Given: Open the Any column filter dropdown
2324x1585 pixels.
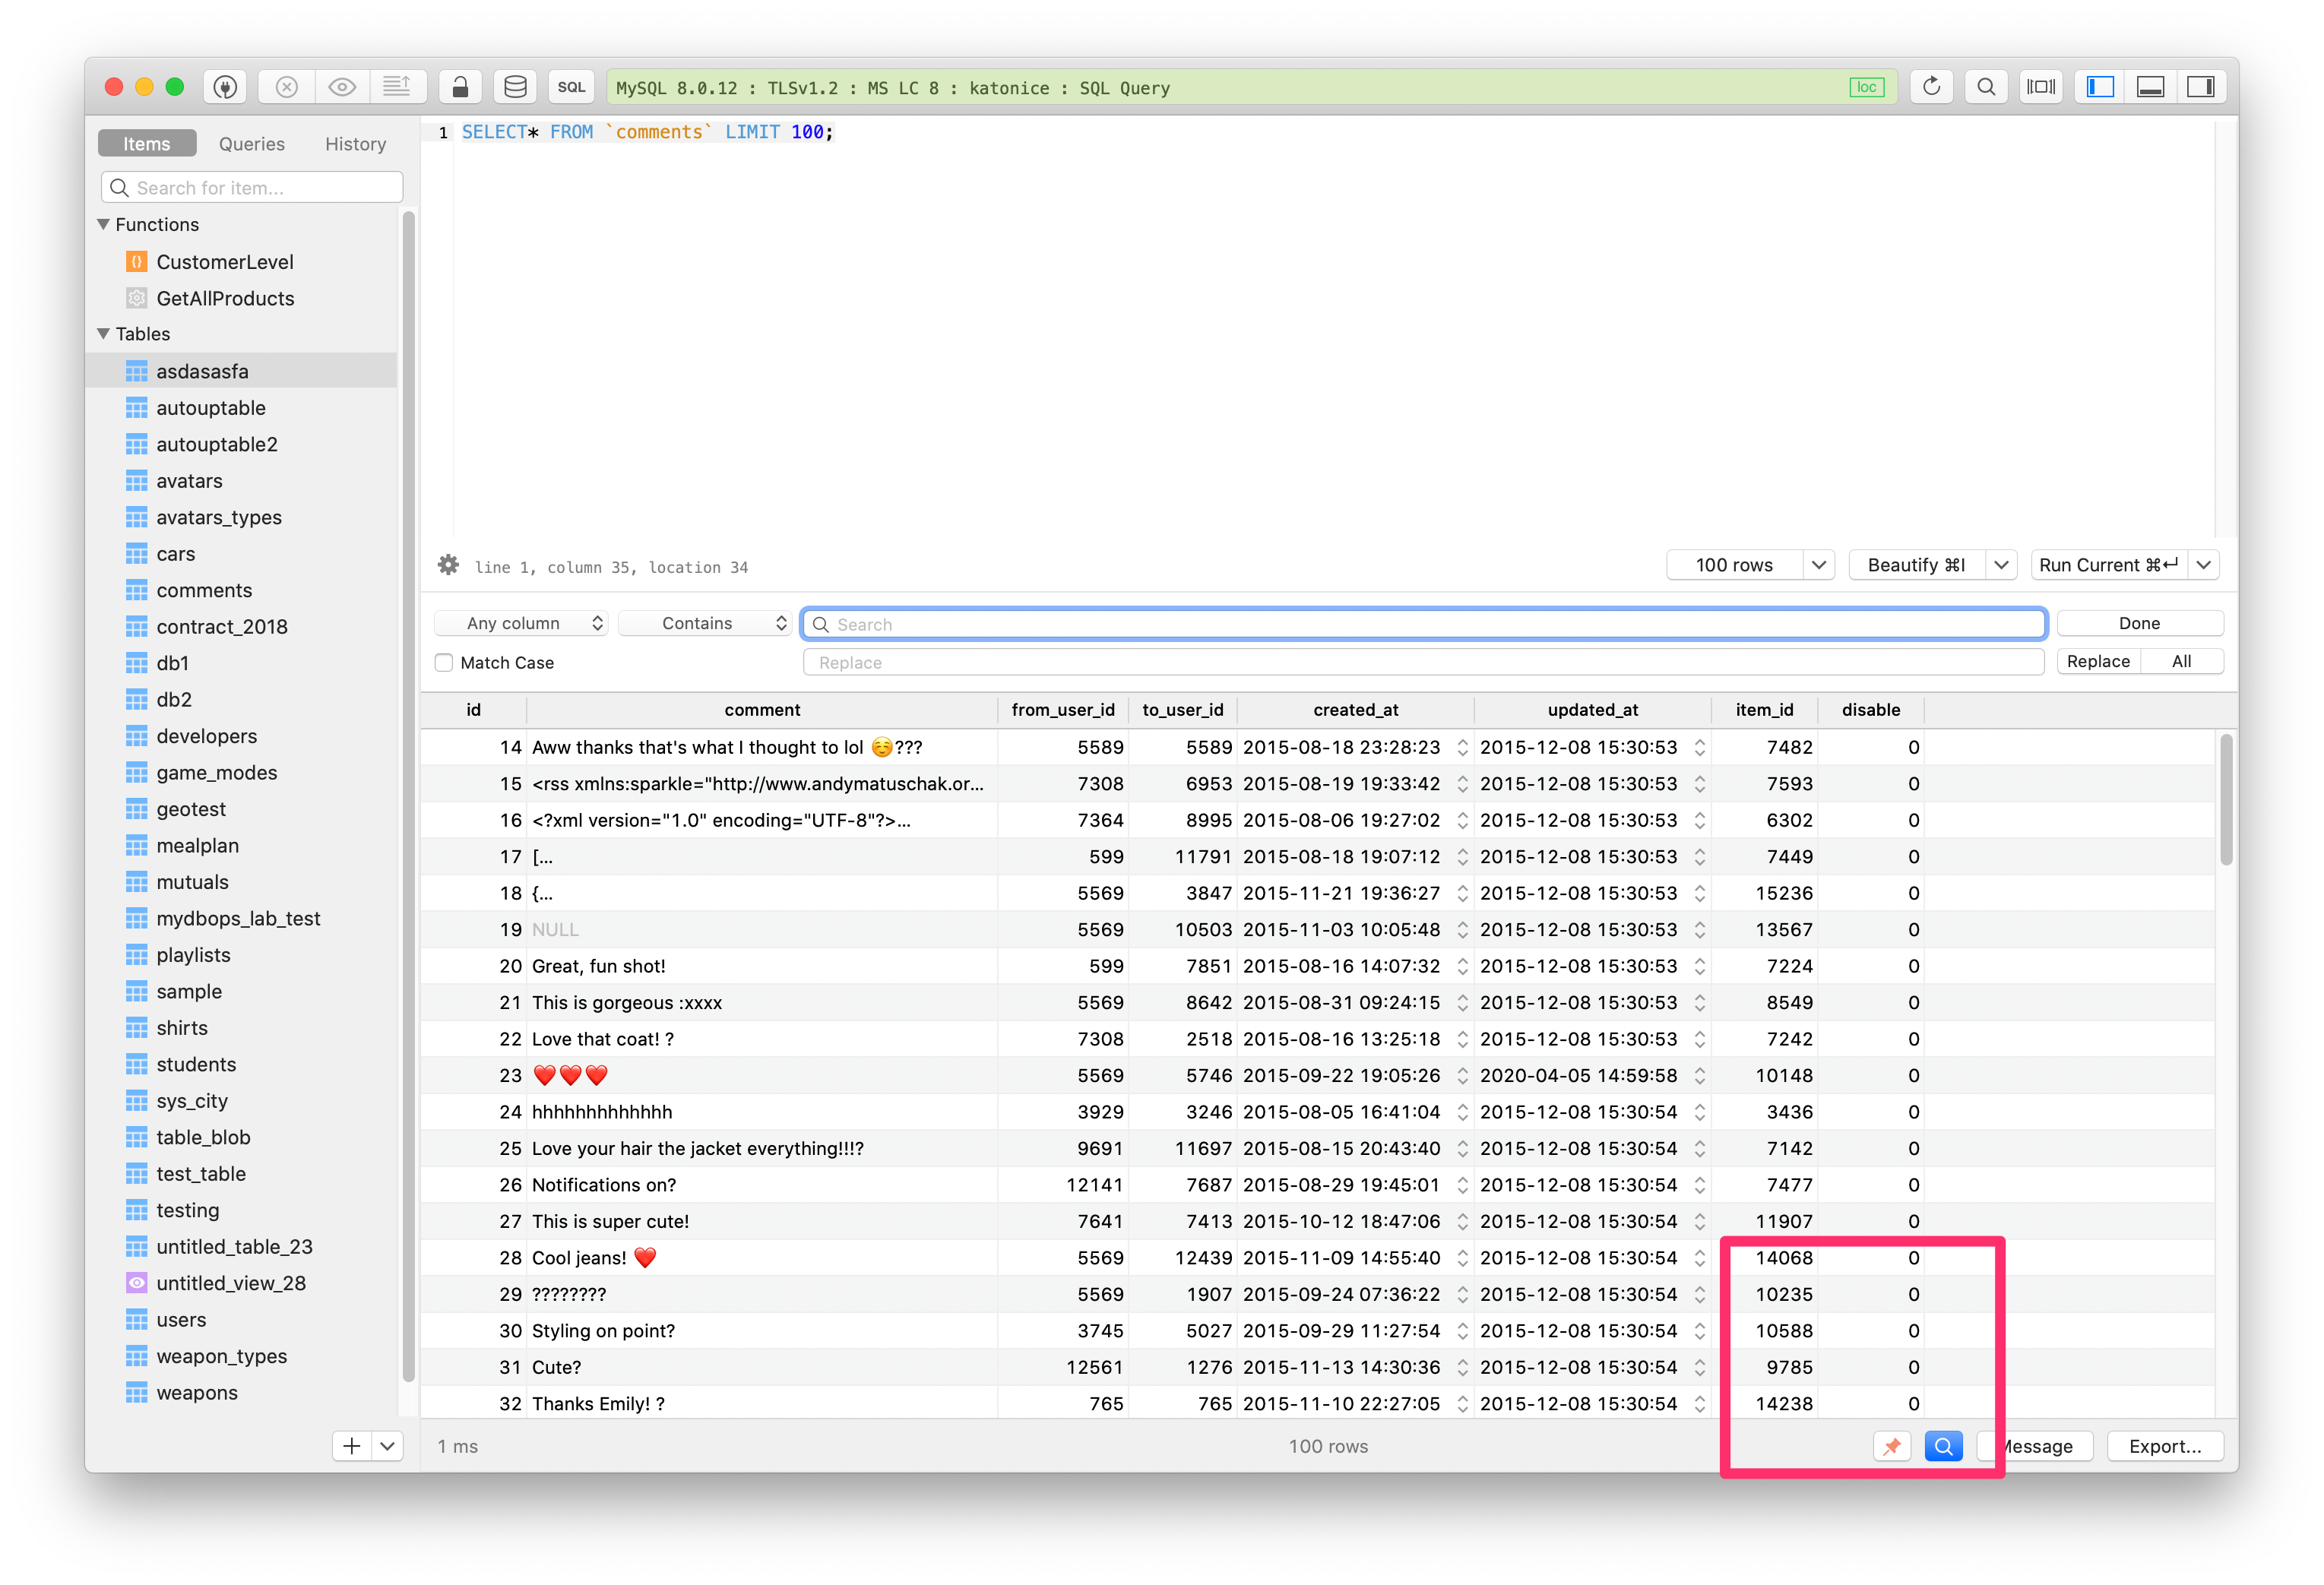Looking at the screenshot, I should point(520,622).
